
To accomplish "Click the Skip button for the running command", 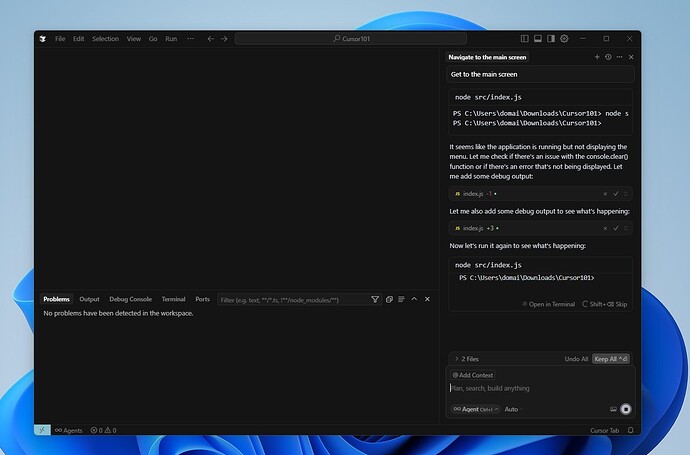I will [x=605, y=304].
